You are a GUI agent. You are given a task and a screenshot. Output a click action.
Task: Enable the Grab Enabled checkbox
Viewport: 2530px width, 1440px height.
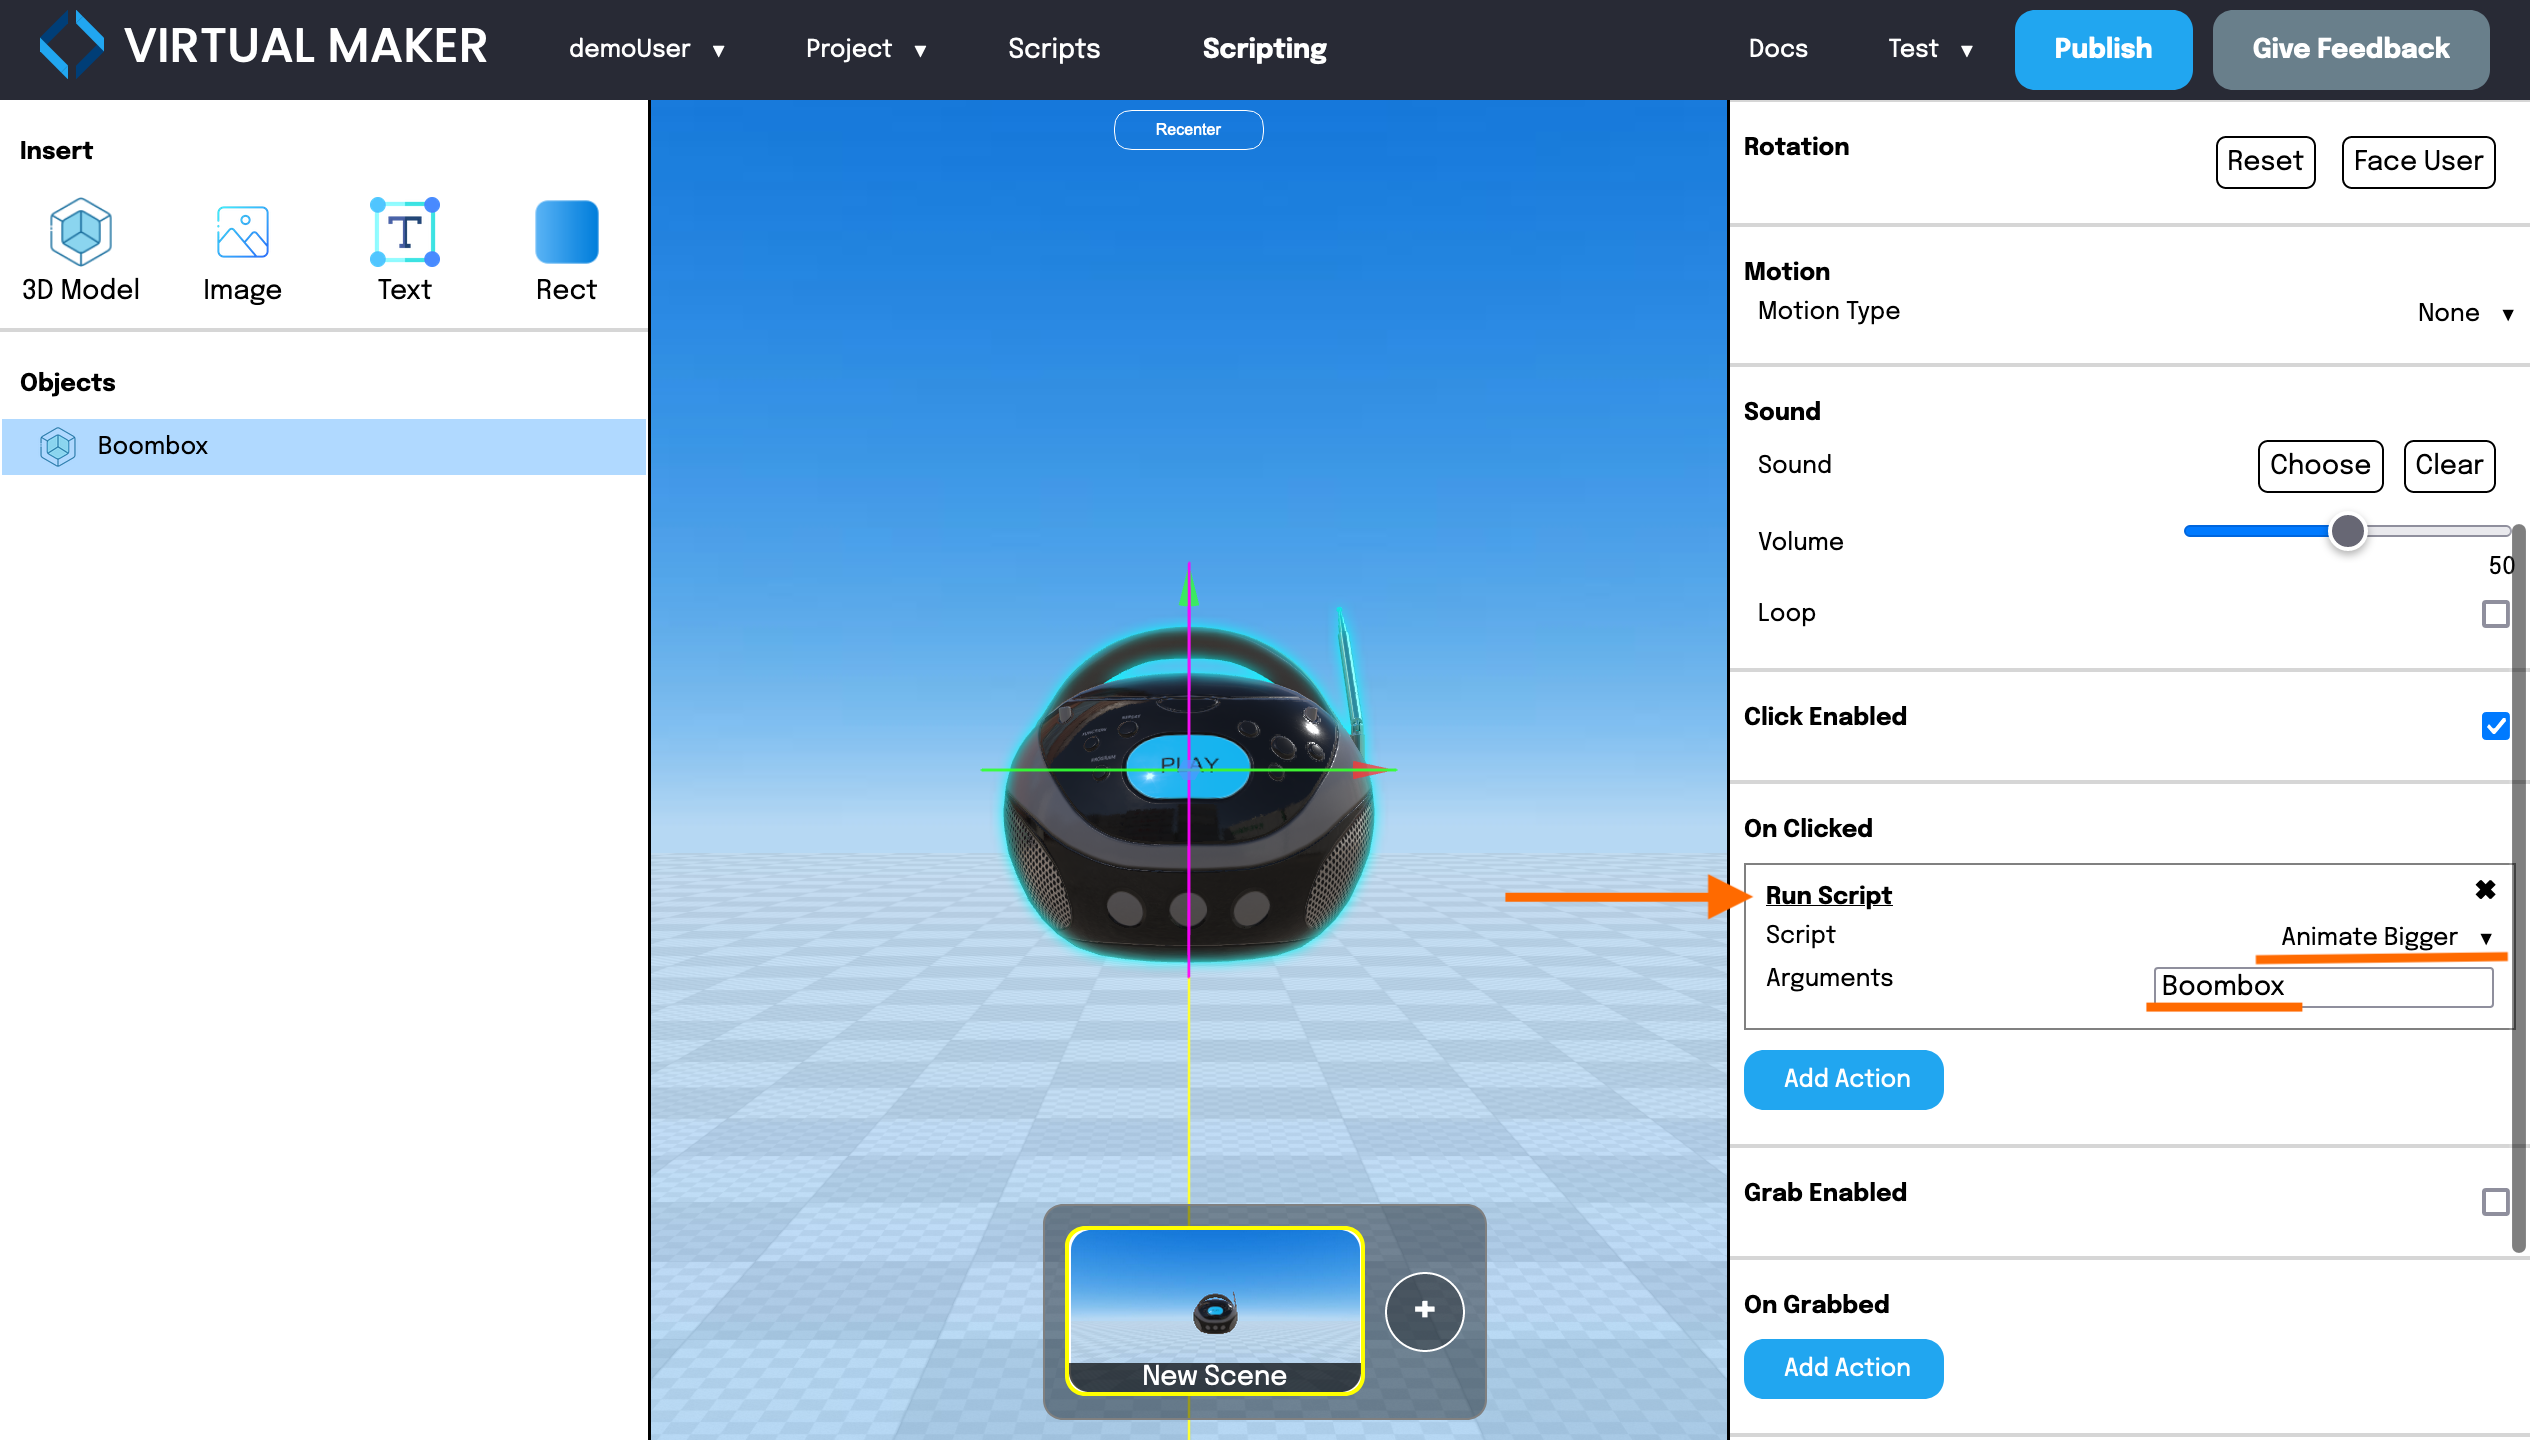pos(2495,1201)
